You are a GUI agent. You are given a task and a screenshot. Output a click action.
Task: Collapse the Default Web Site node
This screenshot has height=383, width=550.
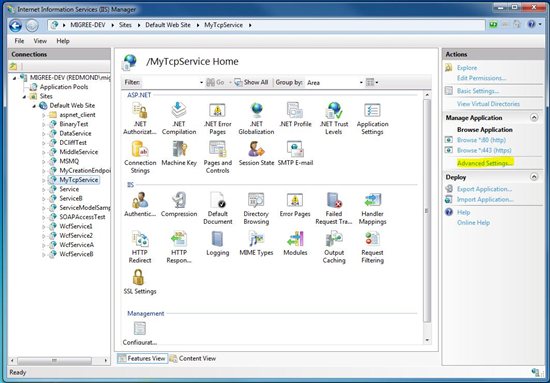point(34,106)
